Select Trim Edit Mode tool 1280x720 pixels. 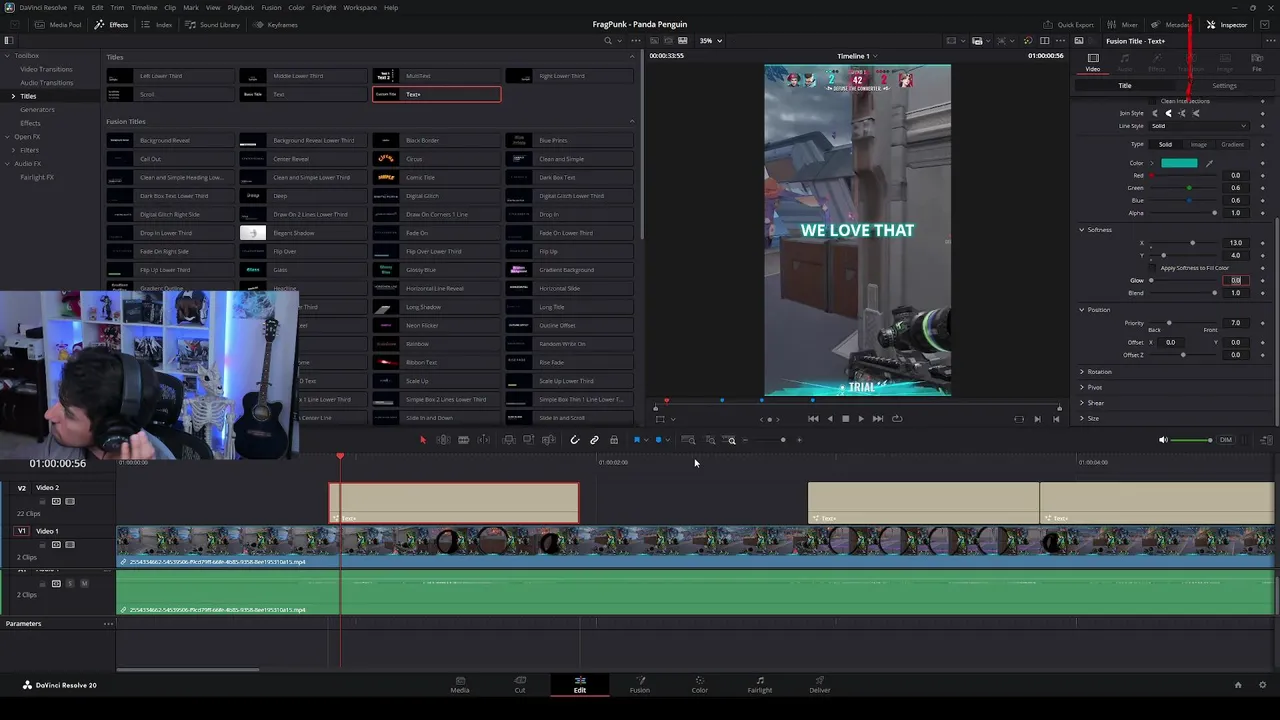[443, 440]
